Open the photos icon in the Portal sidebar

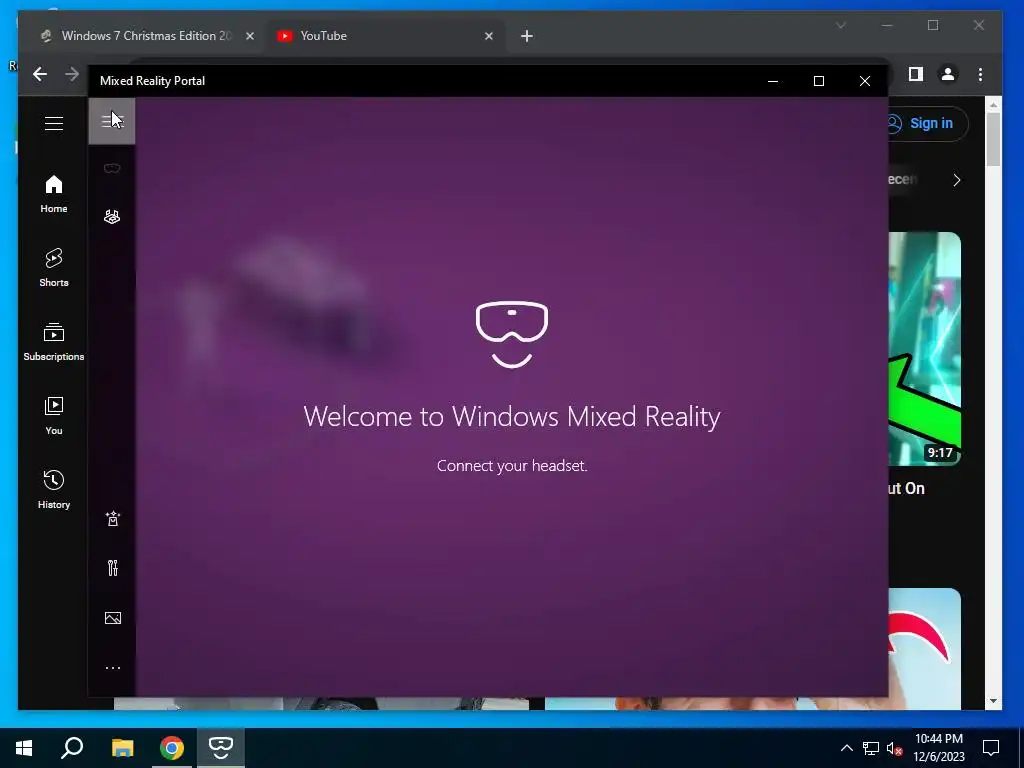pos(112,618)
